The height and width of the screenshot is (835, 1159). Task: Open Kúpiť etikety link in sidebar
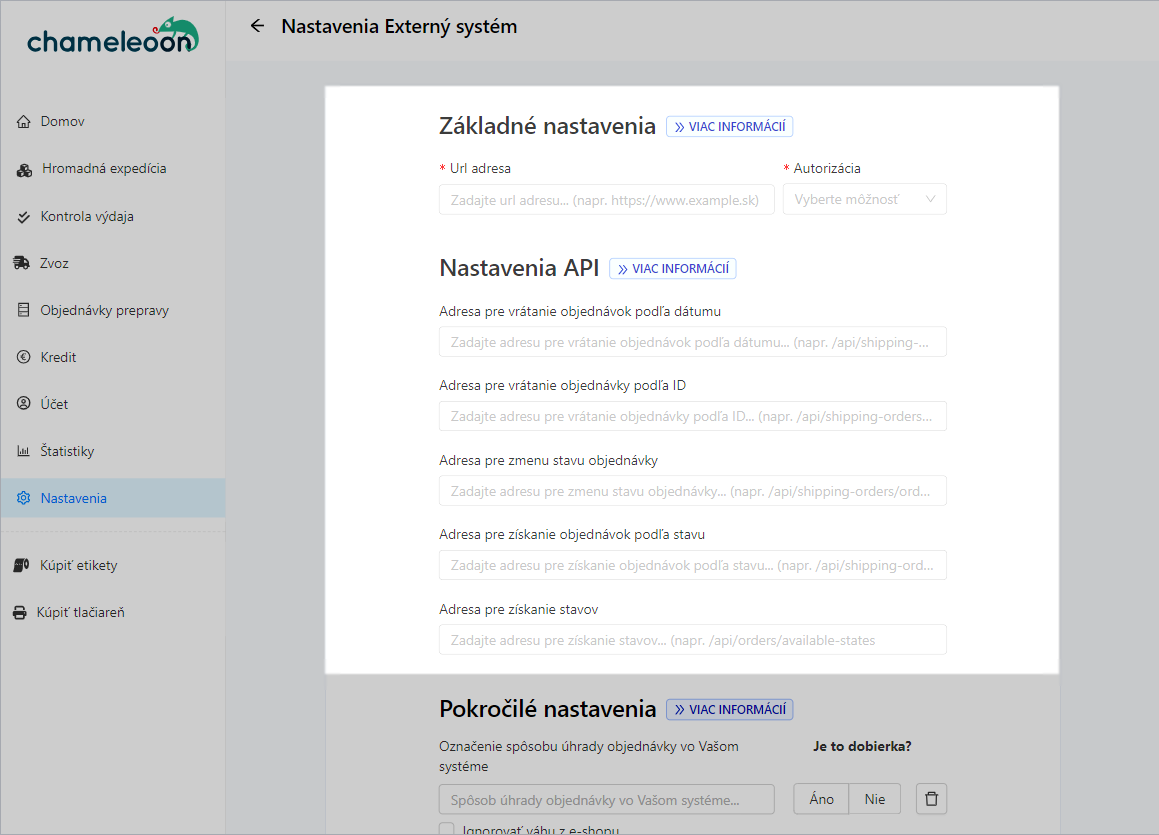click(79, 566)
